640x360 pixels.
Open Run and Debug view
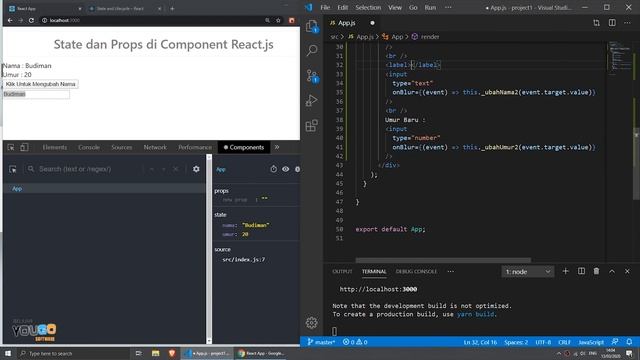pyautogui.click(x=312, y=101)
